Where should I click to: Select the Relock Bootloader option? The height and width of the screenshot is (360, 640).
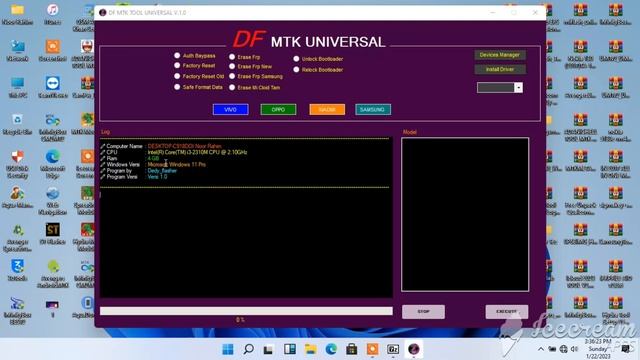pyautogui.click(x=296, y=70)
